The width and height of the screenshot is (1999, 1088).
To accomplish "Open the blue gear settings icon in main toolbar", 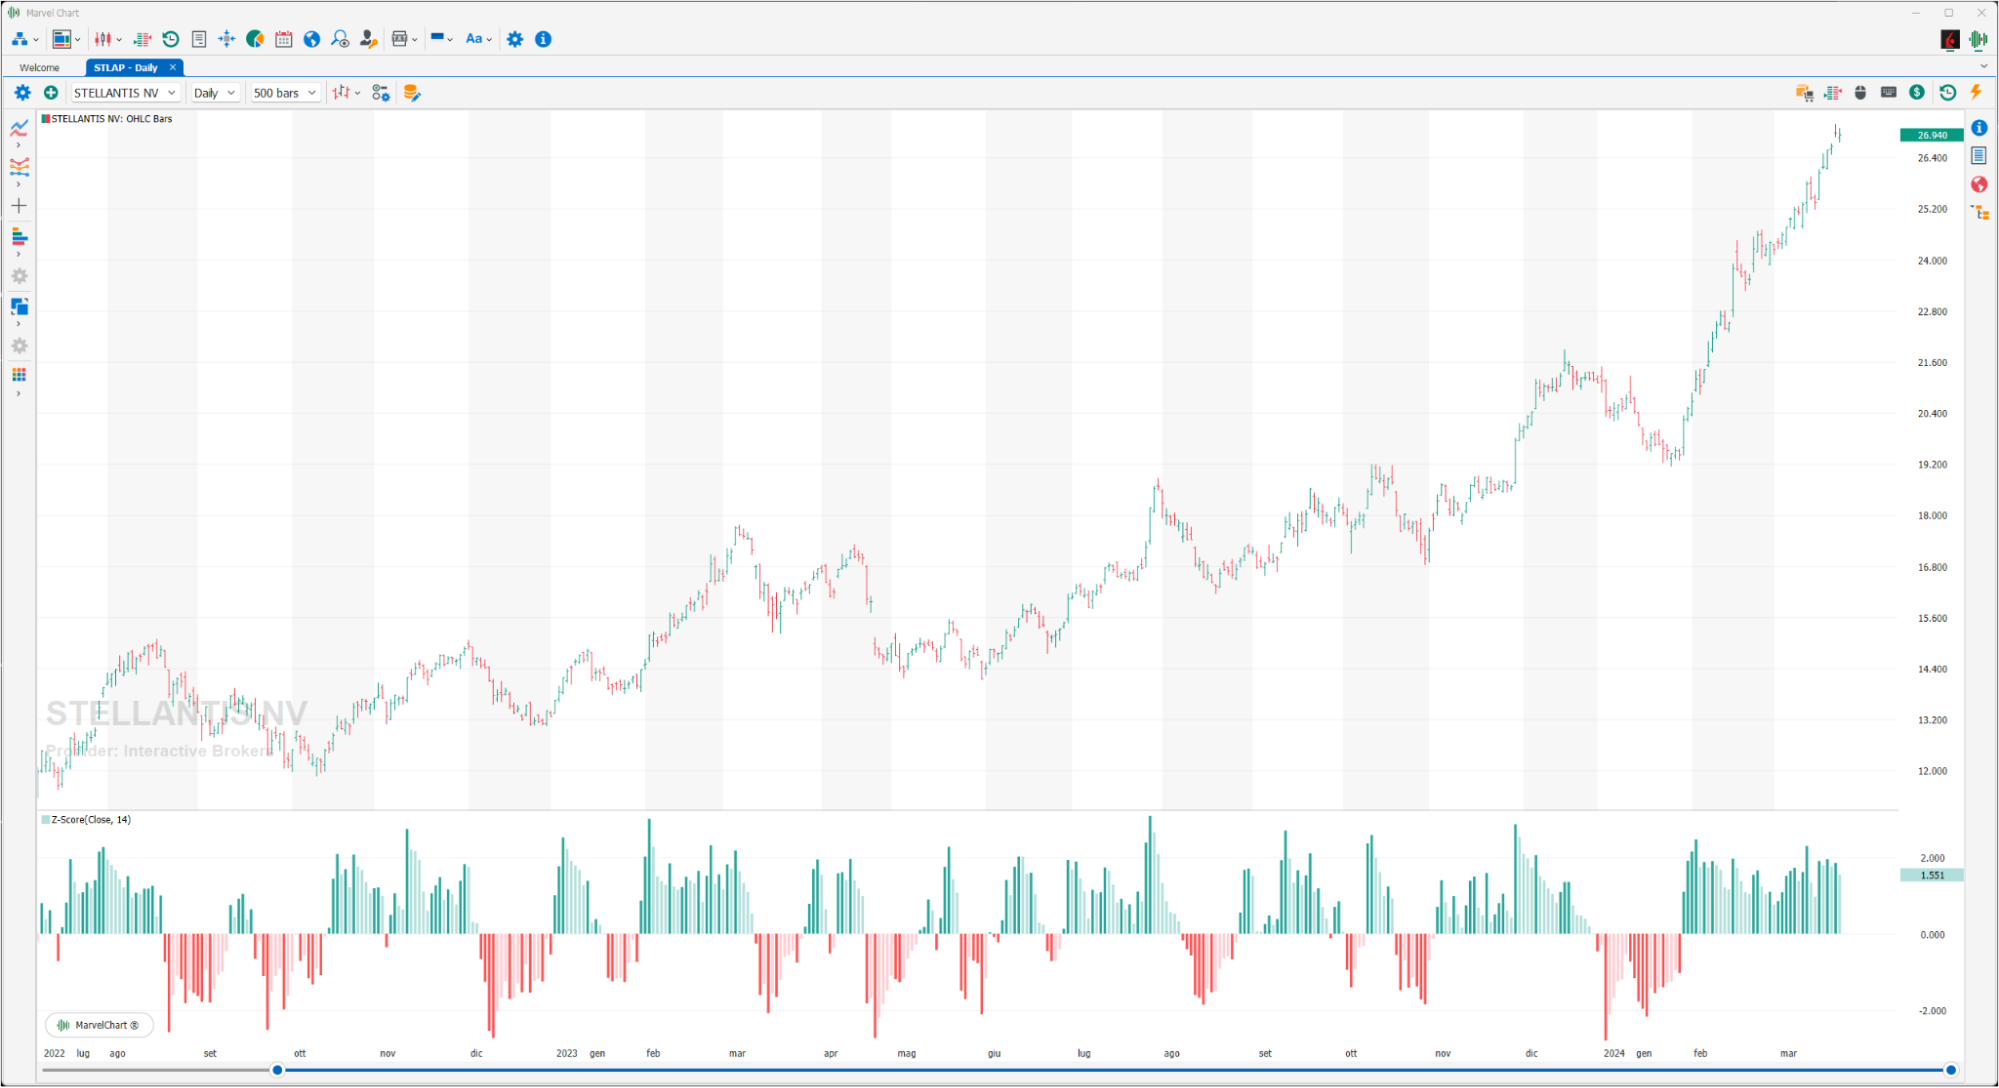I will coord(515,39).
